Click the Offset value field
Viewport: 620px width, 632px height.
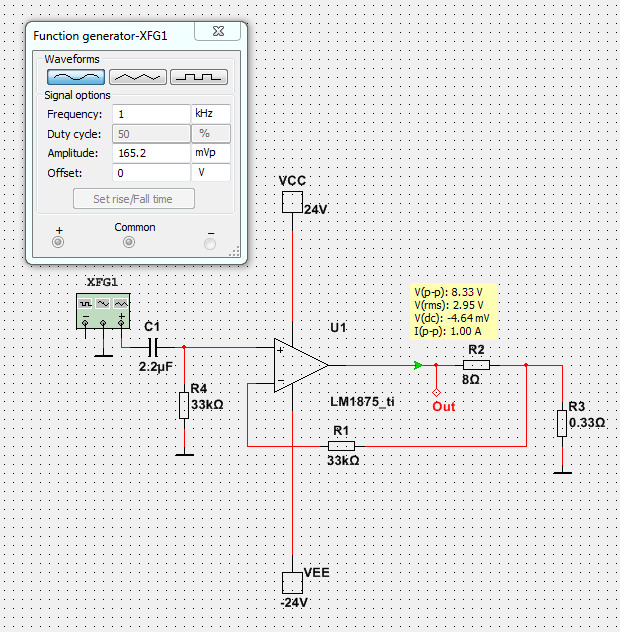151,173
